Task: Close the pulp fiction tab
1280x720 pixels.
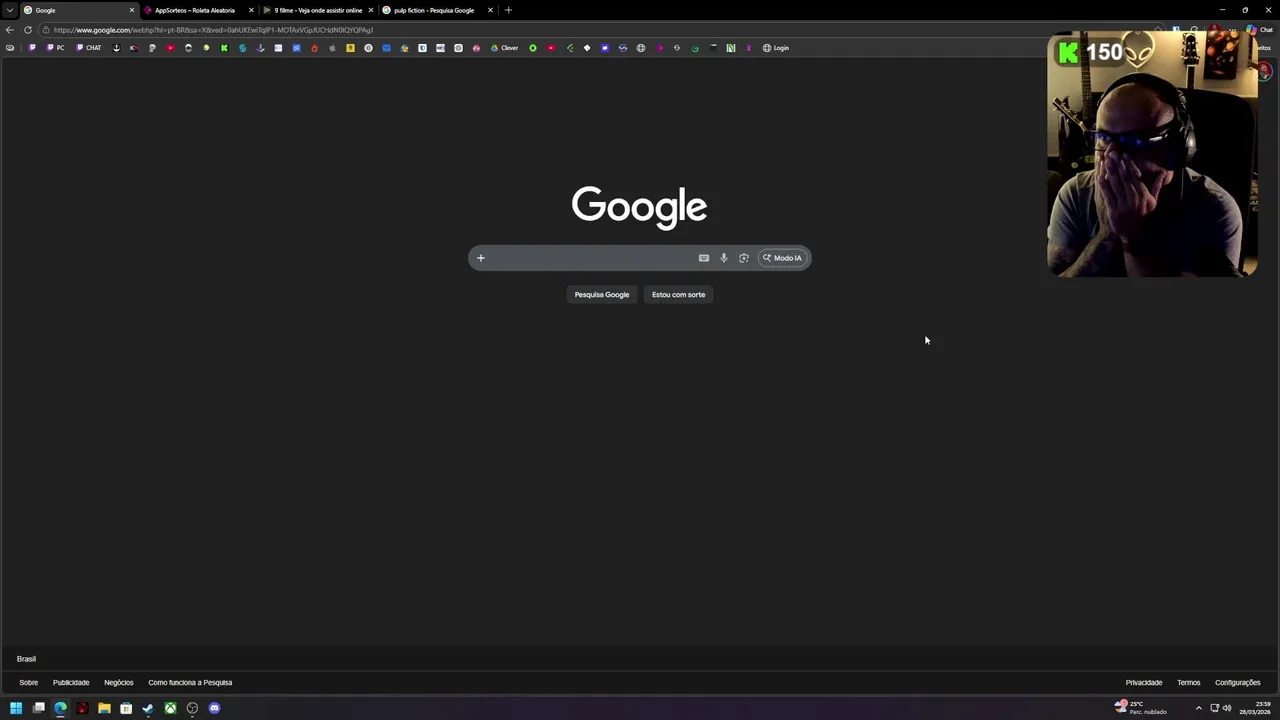Action: tap(490, 10)
